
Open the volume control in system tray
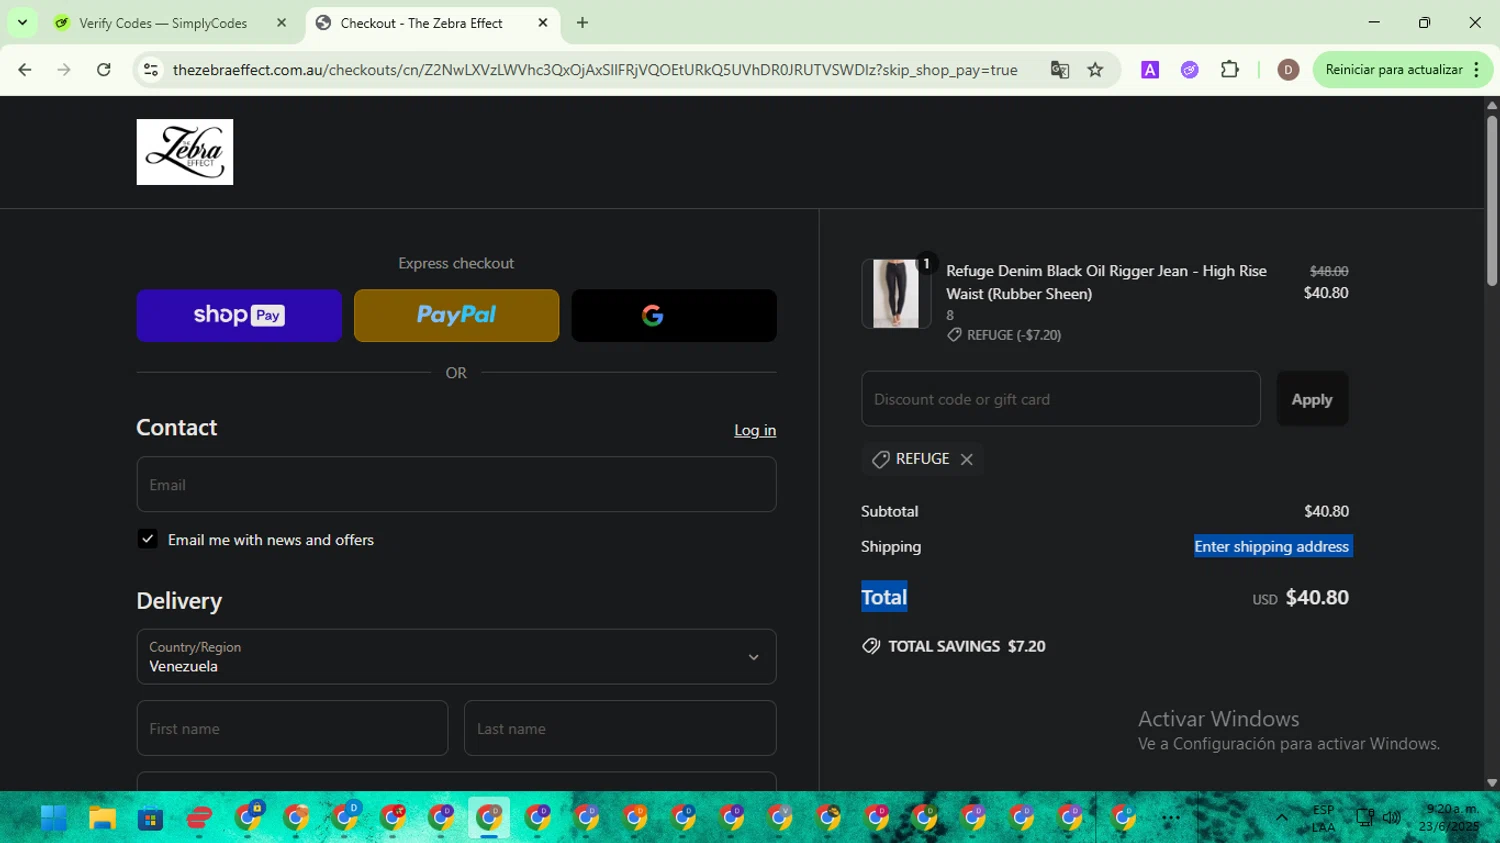click(1391, 818)
